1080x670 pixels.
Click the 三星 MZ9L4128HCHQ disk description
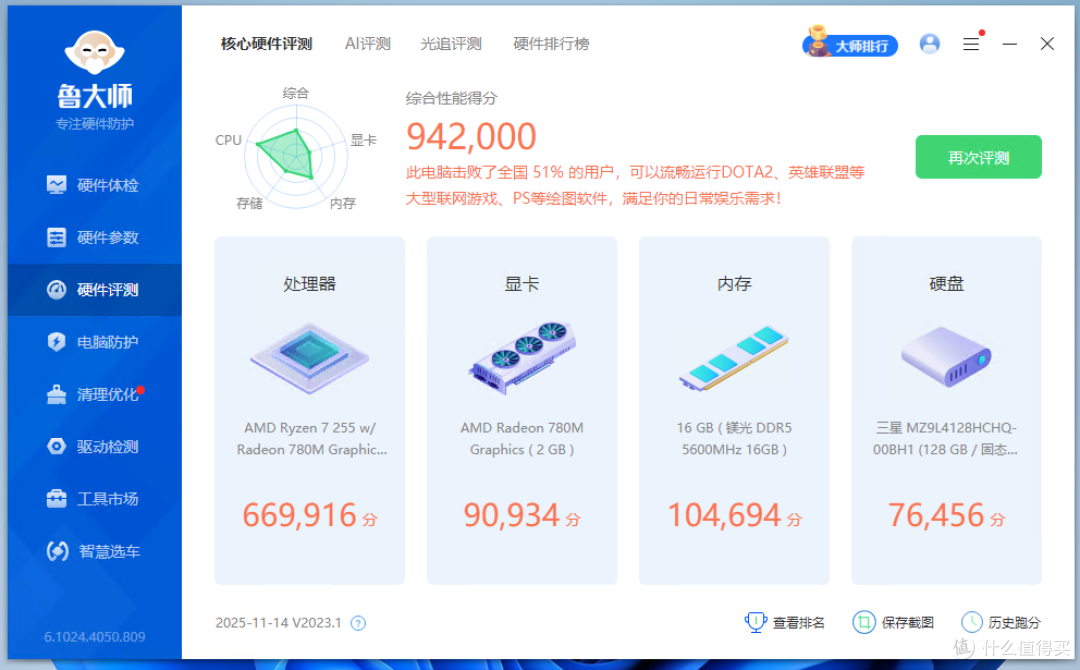click(x=946, y=439)
